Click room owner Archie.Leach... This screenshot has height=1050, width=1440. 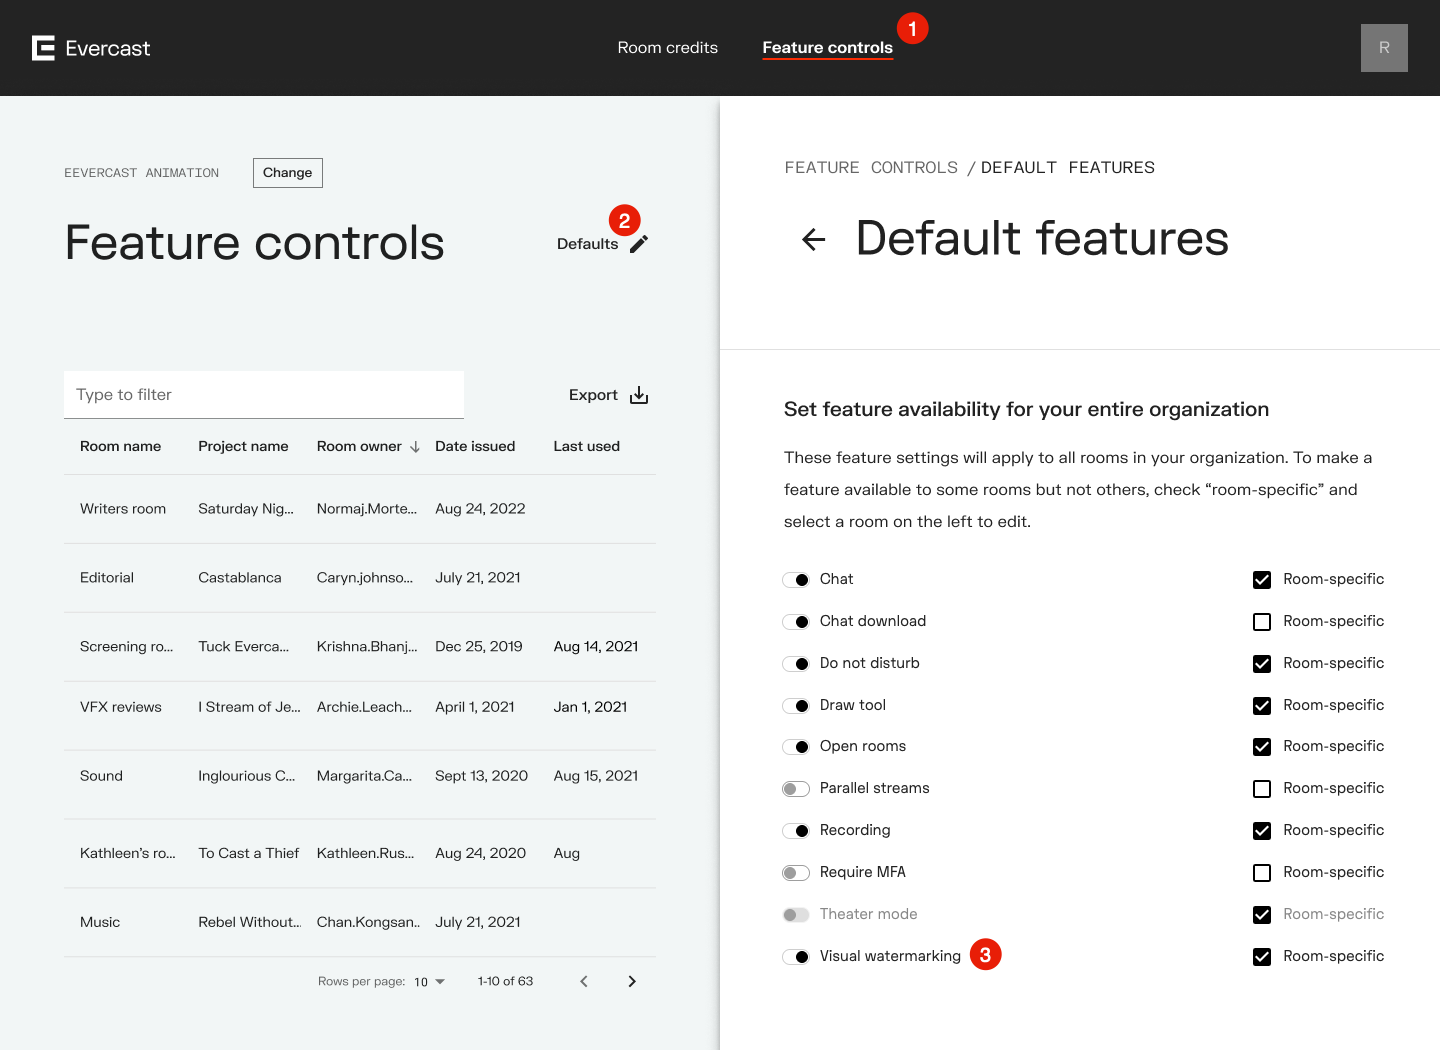coord(364,707)
